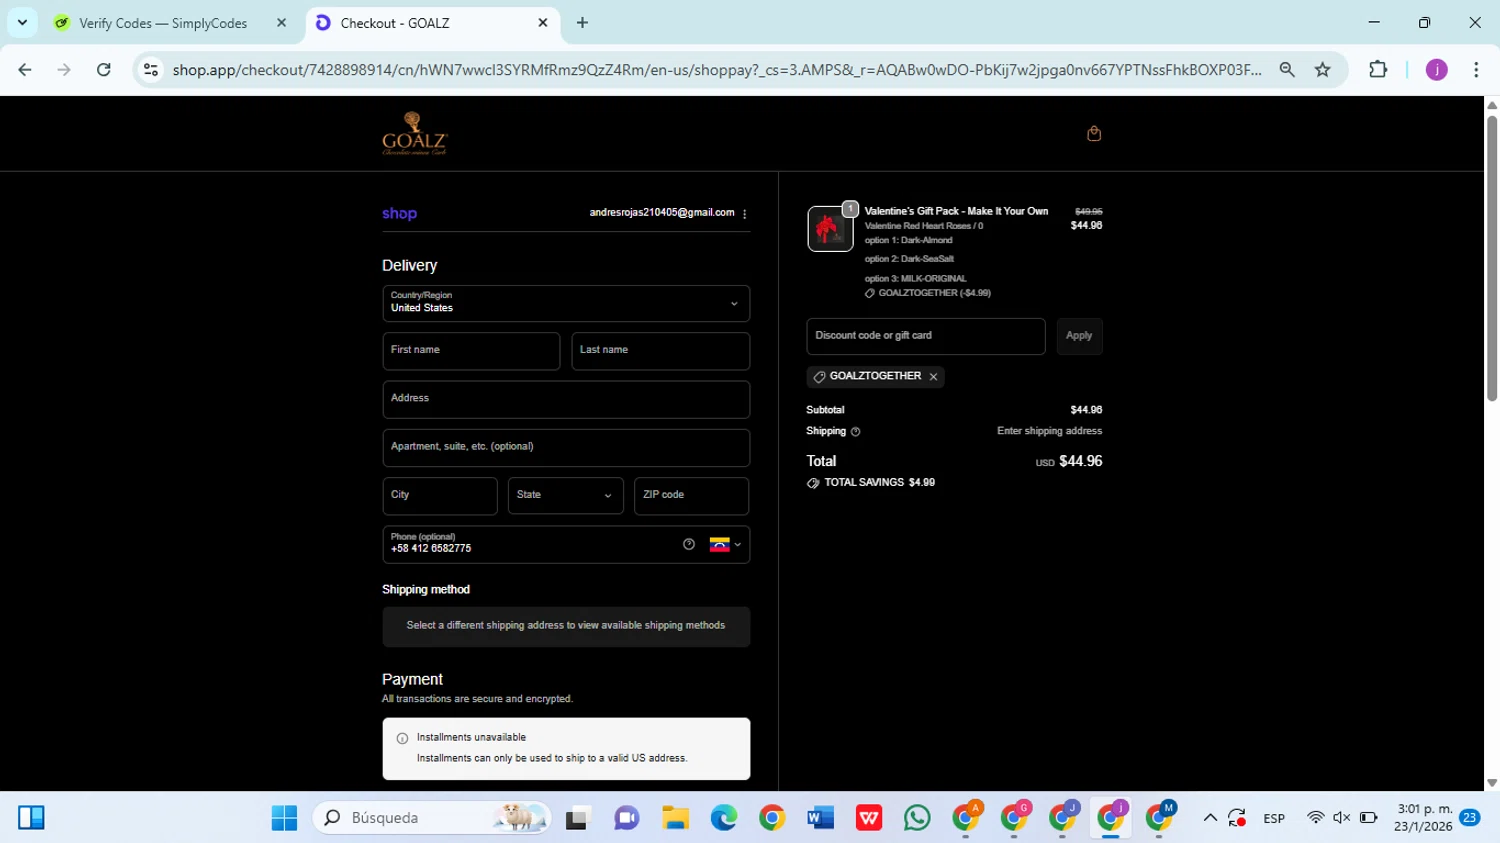The width and height of the screenshot is (1500, 843).
Task: Click the URL address bar
Action: [x=716, y=70]
